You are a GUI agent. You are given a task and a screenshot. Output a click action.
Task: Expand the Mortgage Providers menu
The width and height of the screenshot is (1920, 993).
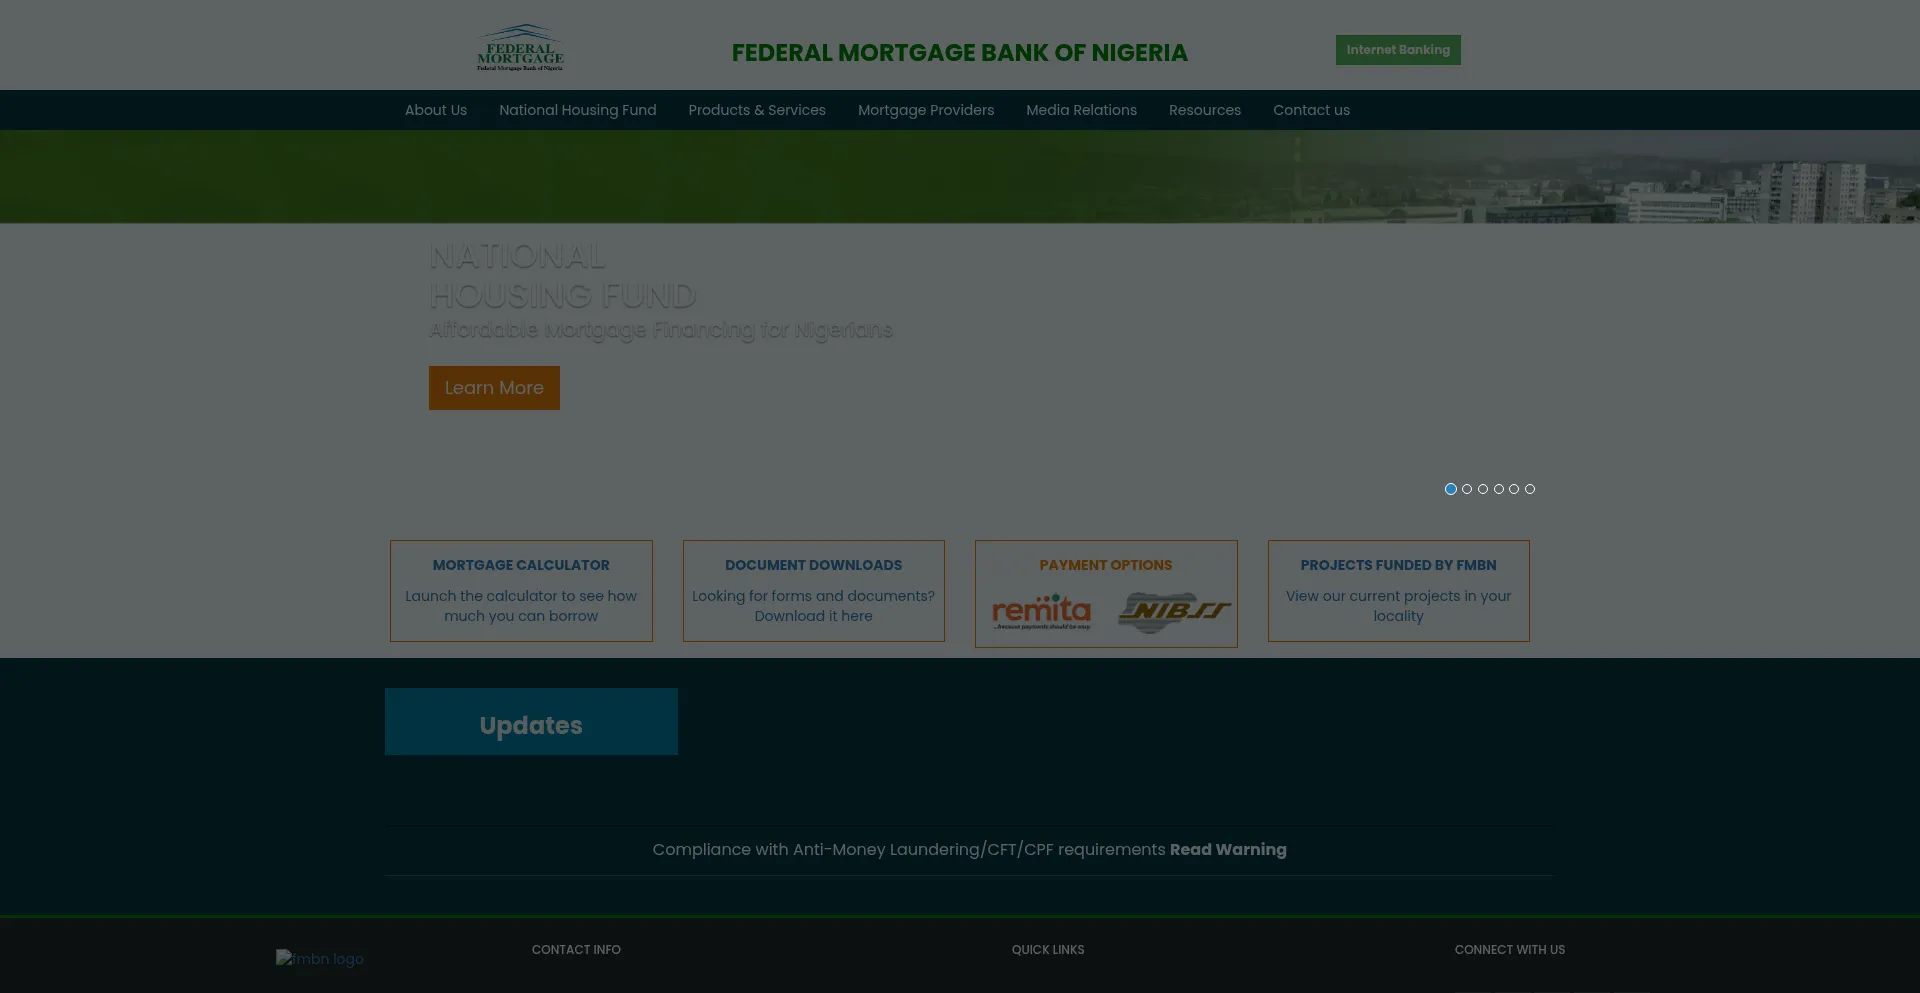926,110
